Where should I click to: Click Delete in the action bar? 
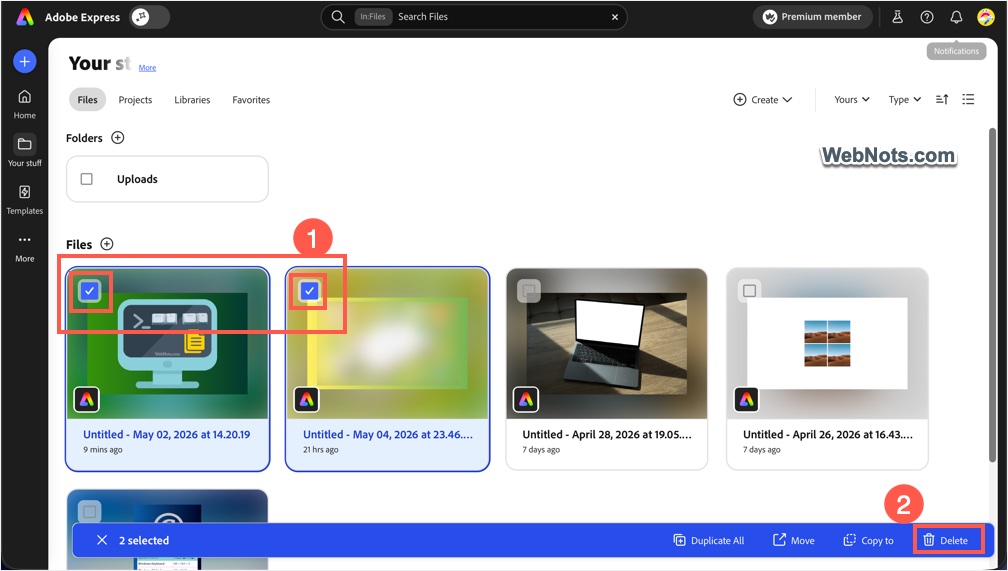(x=948, y=540)
